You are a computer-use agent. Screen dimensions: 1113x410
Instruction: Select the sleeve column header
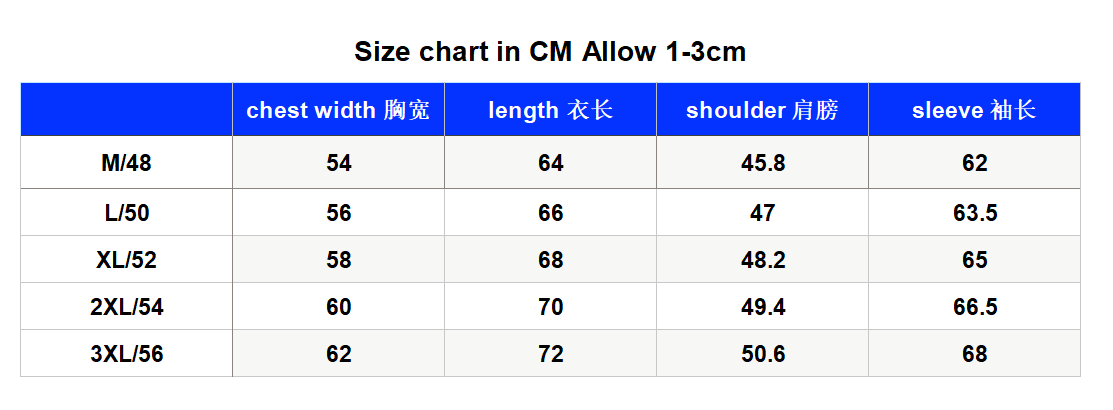(x=974, y=110)
